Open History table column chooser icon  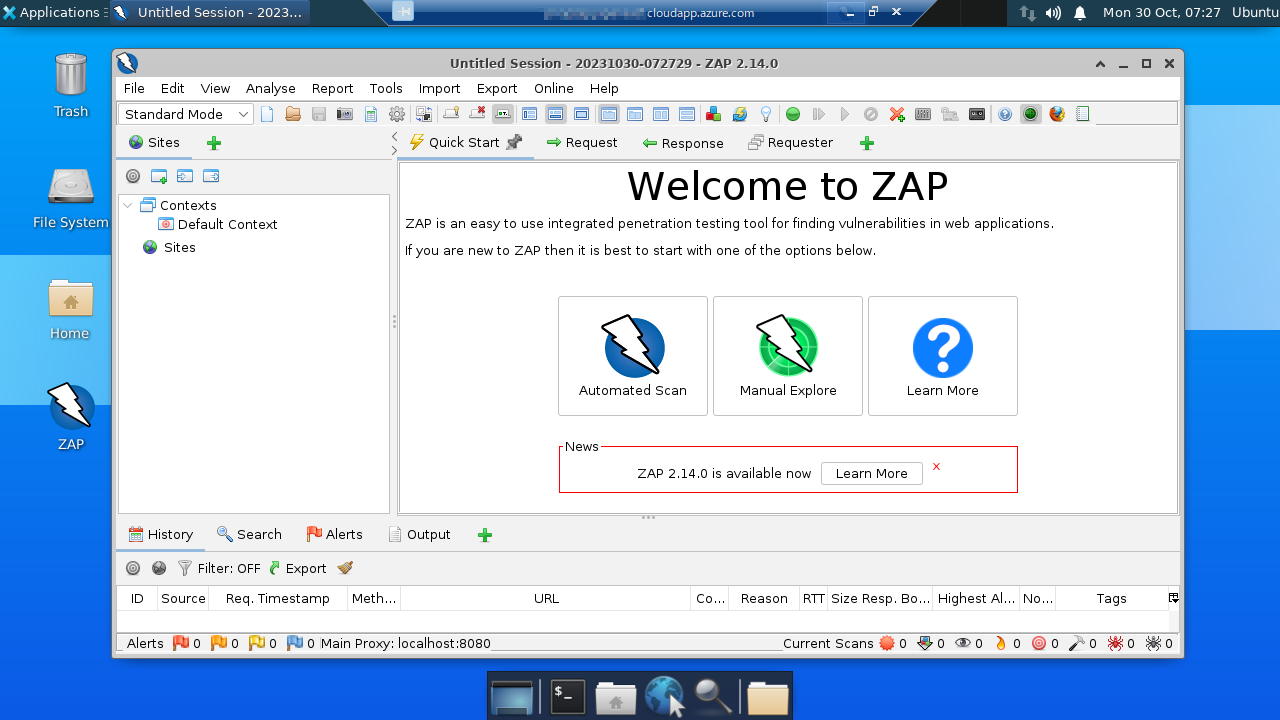(x=1173, y=598)
